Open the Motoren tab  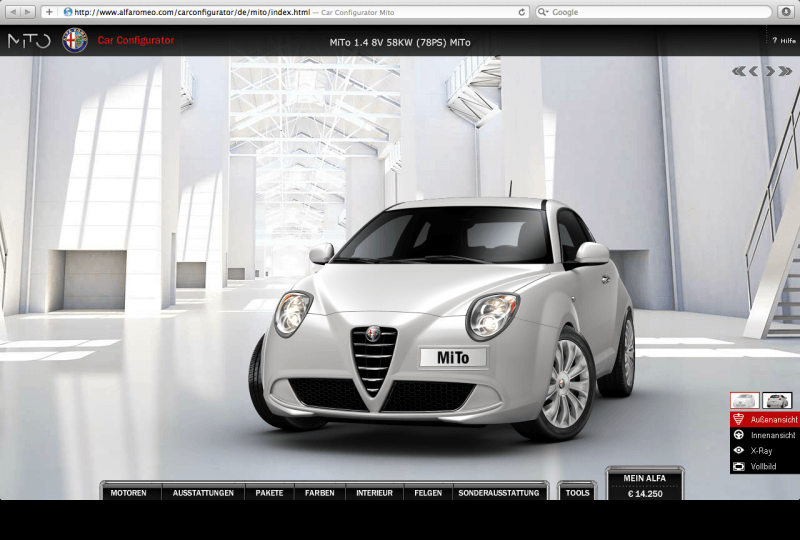pos(129,493)
